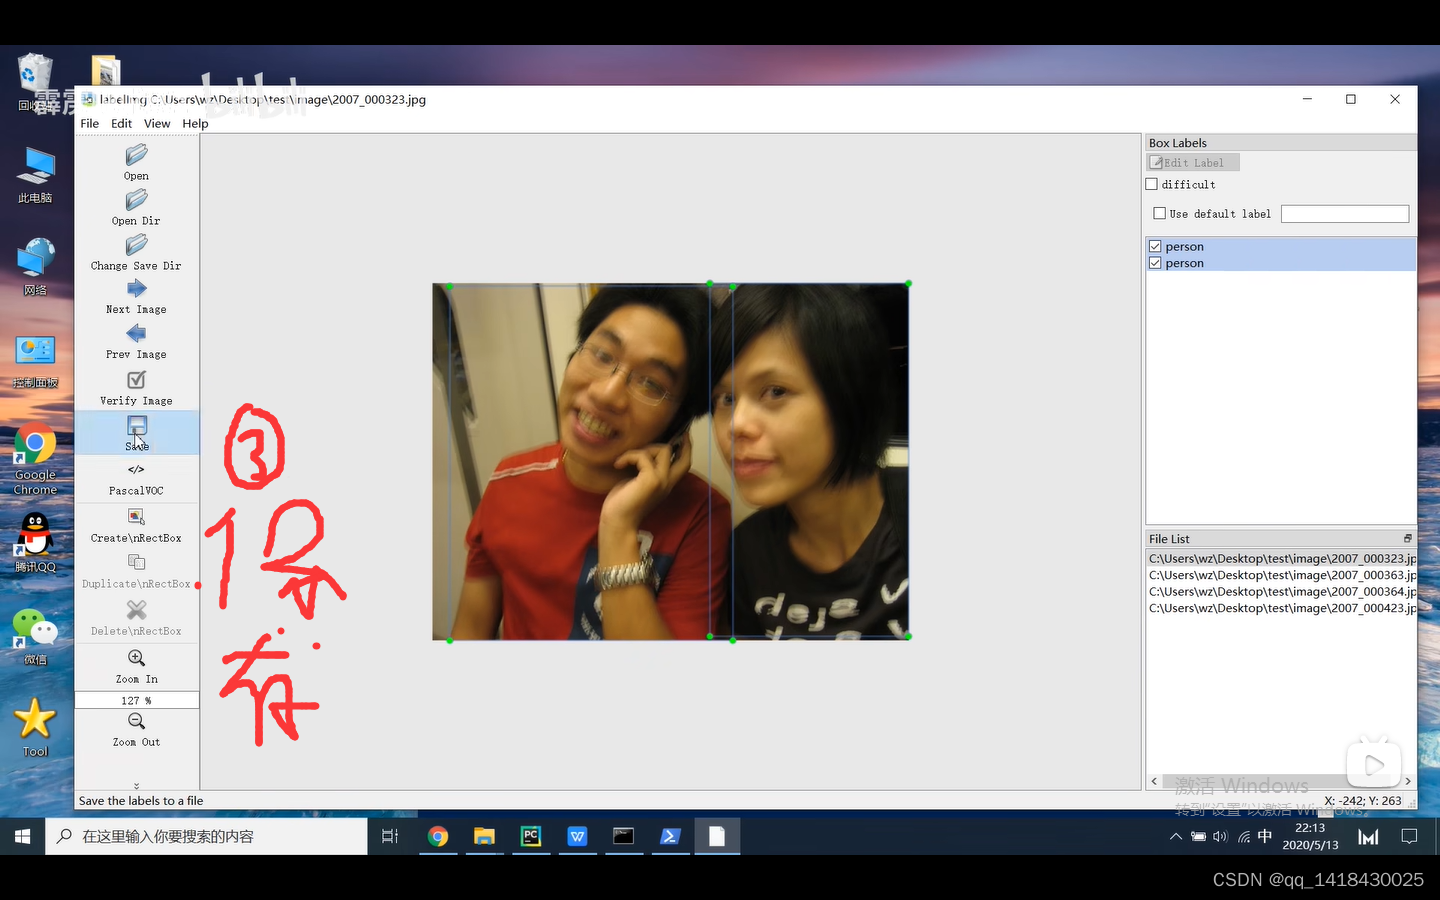Screen dimensions: 1440x900
Task: Click the Edit Label button
Action: (1193, 163)
